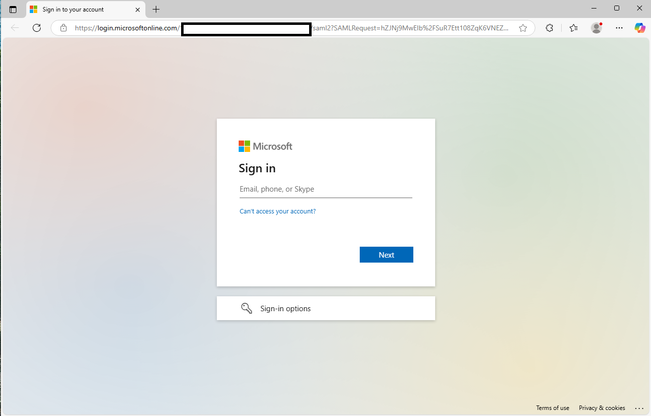Viewport: 651px width, 416px height.
Task: Select the 'Sign in to your account' tab
Action: click(x=86, y=9)
